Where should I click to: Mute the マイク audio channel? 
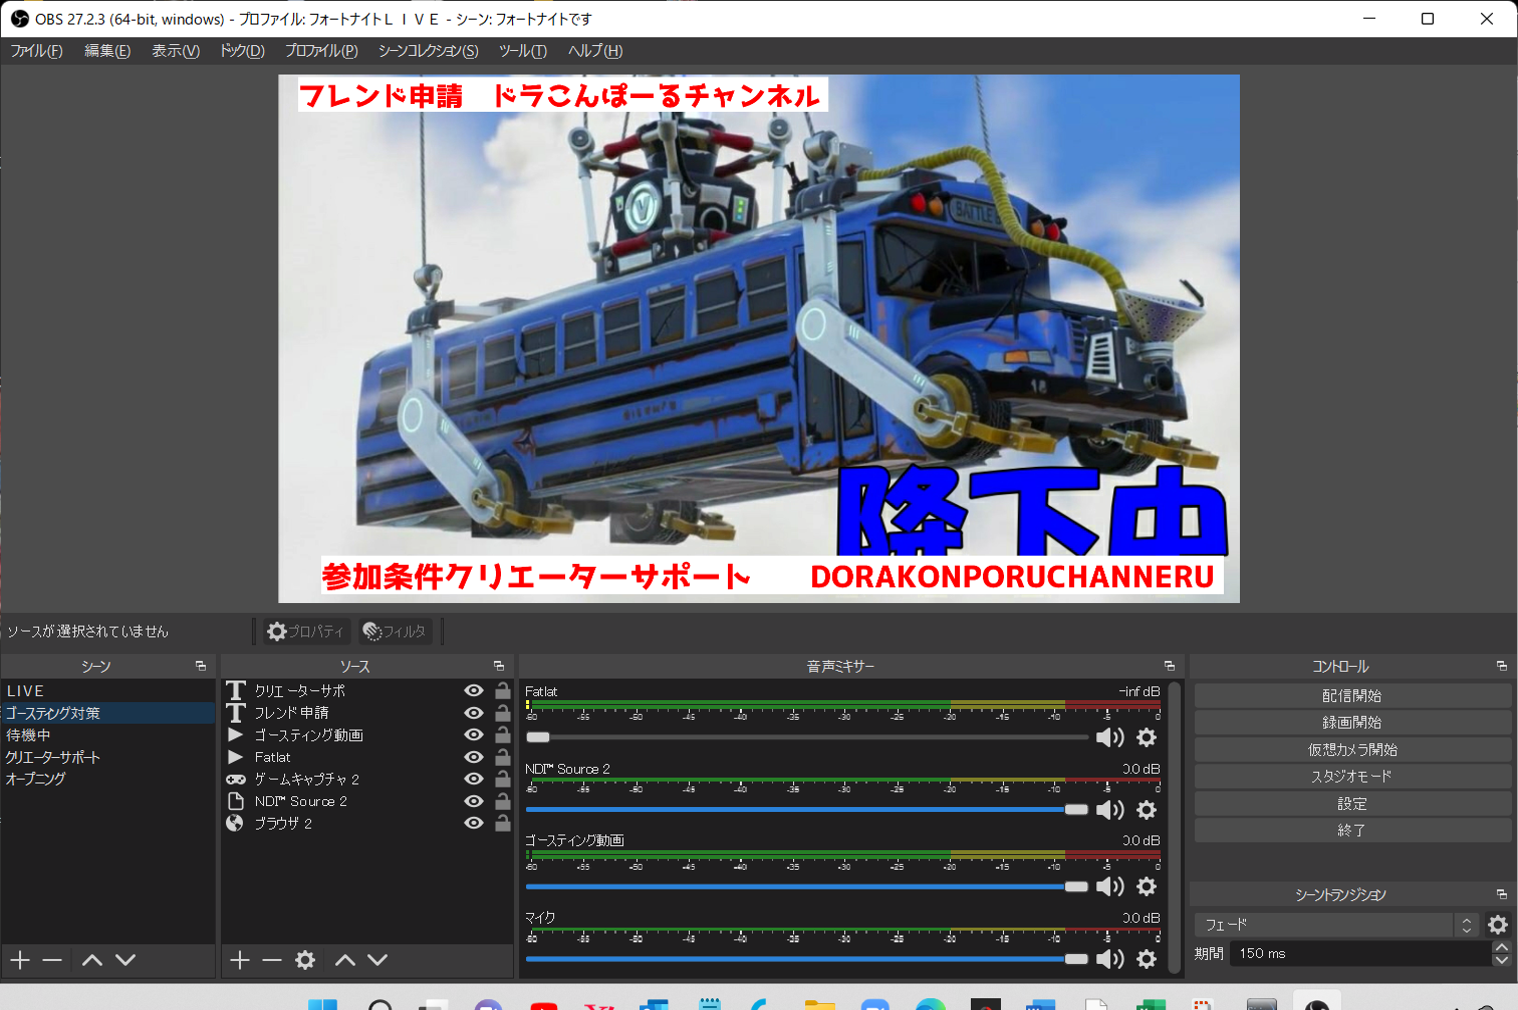tap(1110, 959)
